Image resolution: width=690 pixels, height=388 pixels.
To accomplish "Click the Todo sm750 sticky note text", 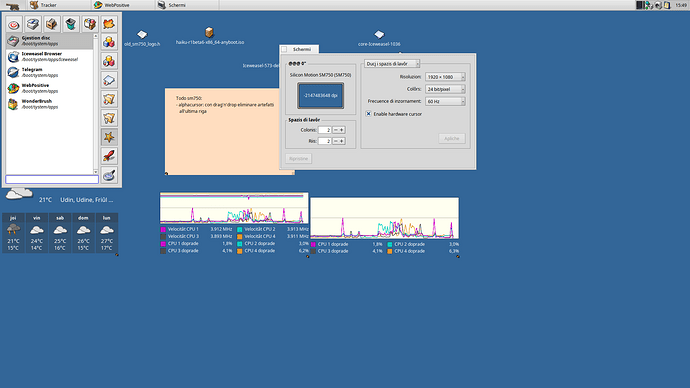I will click(x=224, y=105).
